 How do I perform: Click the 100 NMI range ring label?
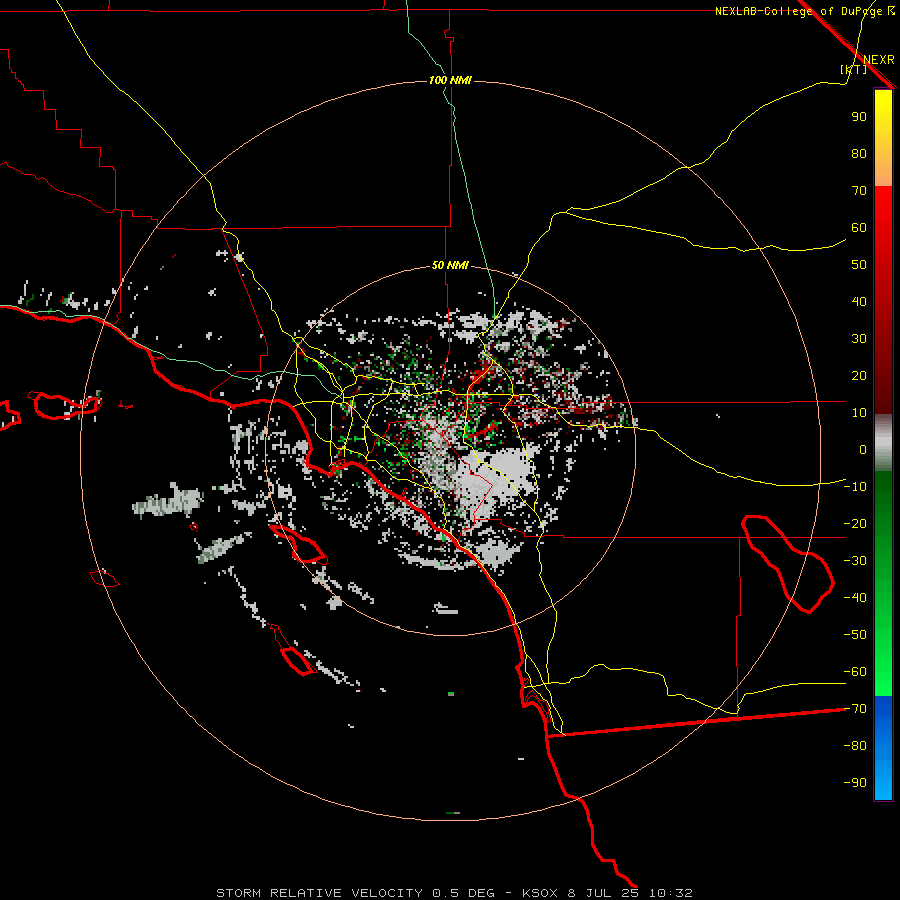click(450, 80)
